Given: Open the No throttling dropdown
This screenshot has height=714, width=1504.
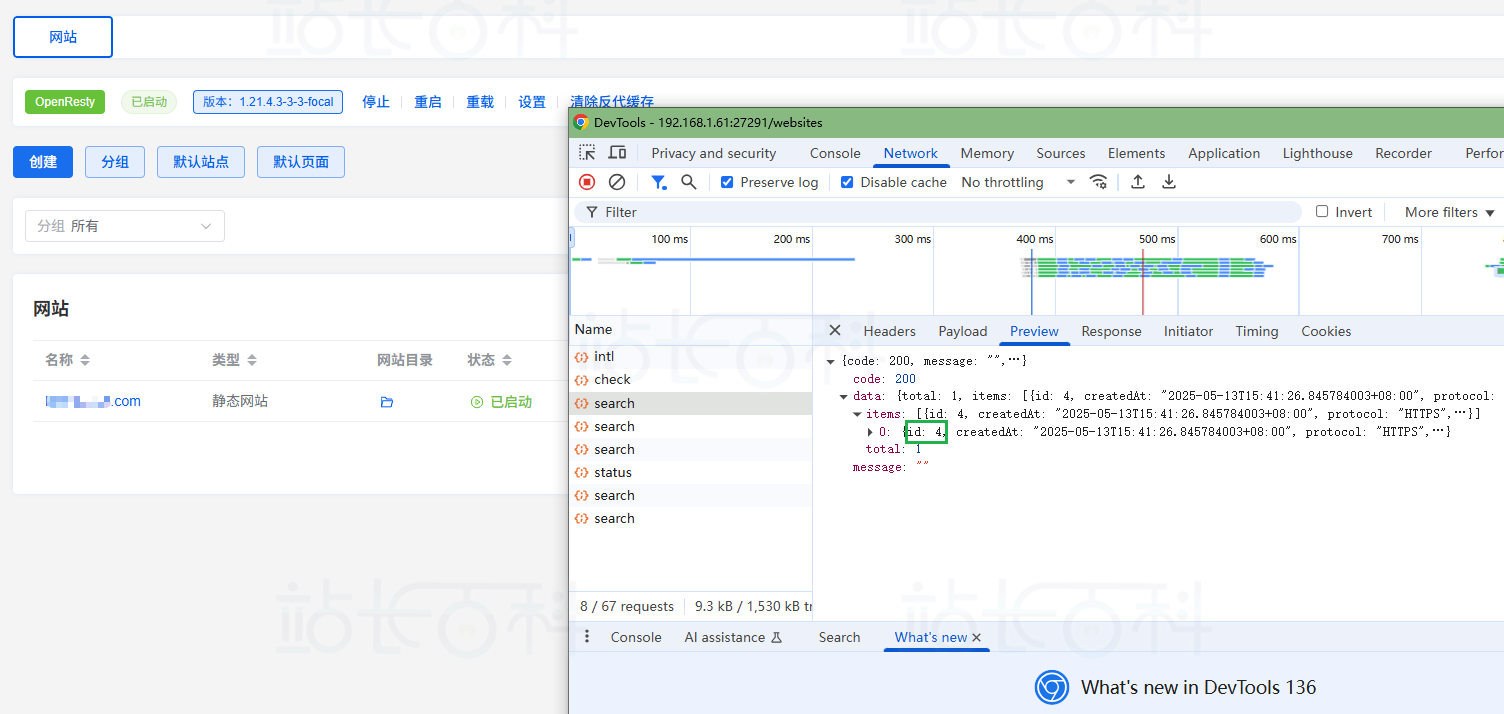Looking at the screenshot, I should pos(1018,182).
